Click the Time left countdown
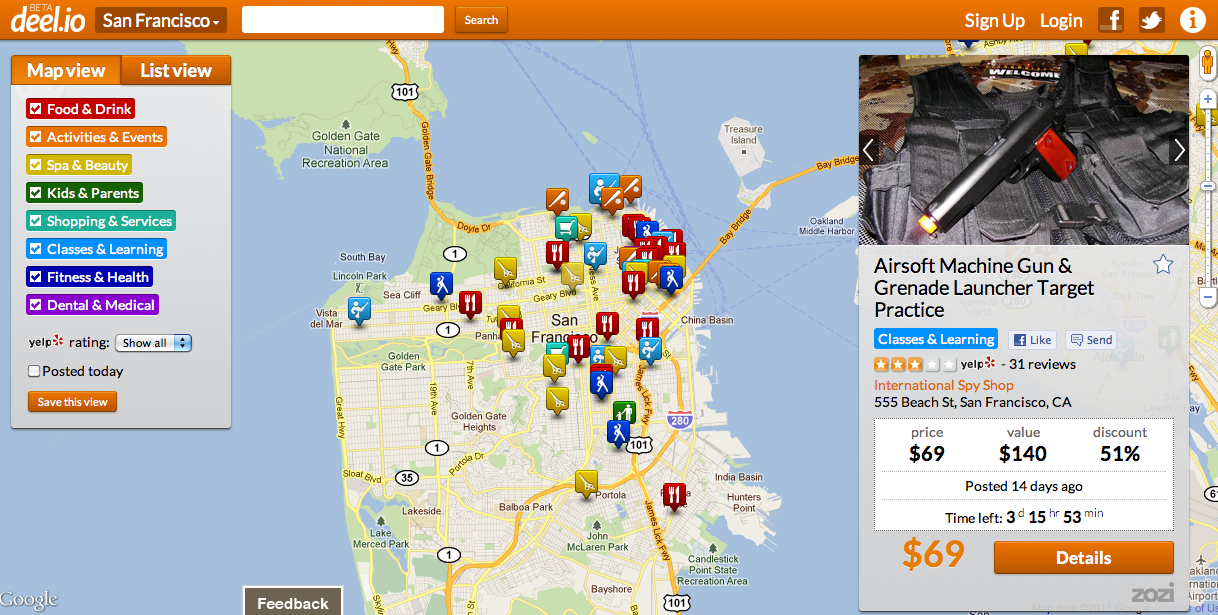1218x615 pixels. (1024, 517)
